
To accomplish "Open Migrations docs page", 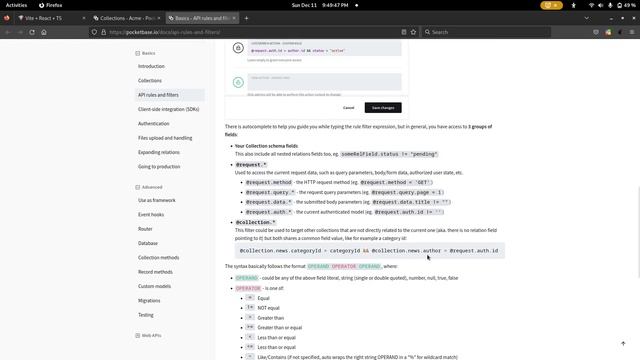I will click(x=149, y=301).
